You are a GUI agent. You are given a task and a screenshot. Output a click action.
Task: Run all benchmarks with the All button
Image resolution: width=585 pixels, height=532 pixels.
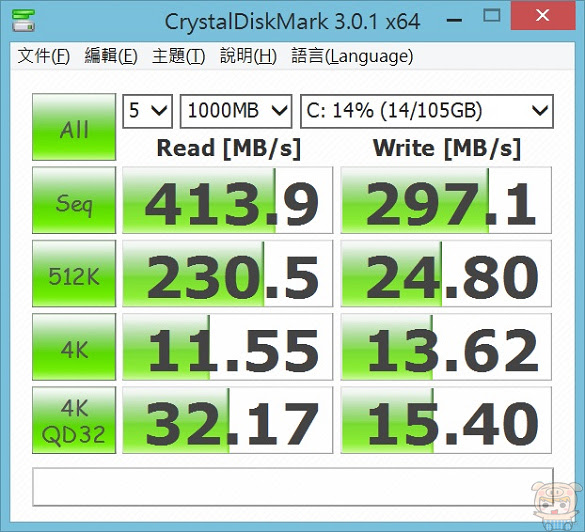74,127
